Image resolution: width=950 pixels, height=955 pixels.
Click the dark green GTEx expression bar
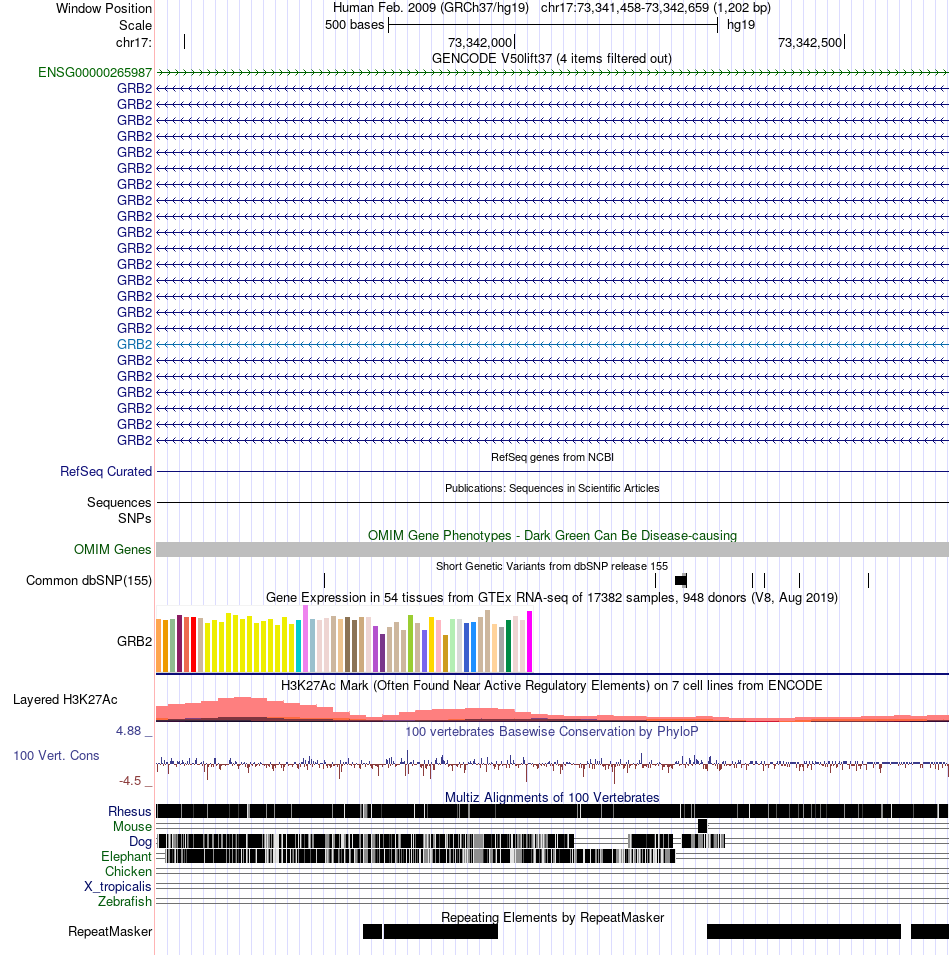click(508, 646)
